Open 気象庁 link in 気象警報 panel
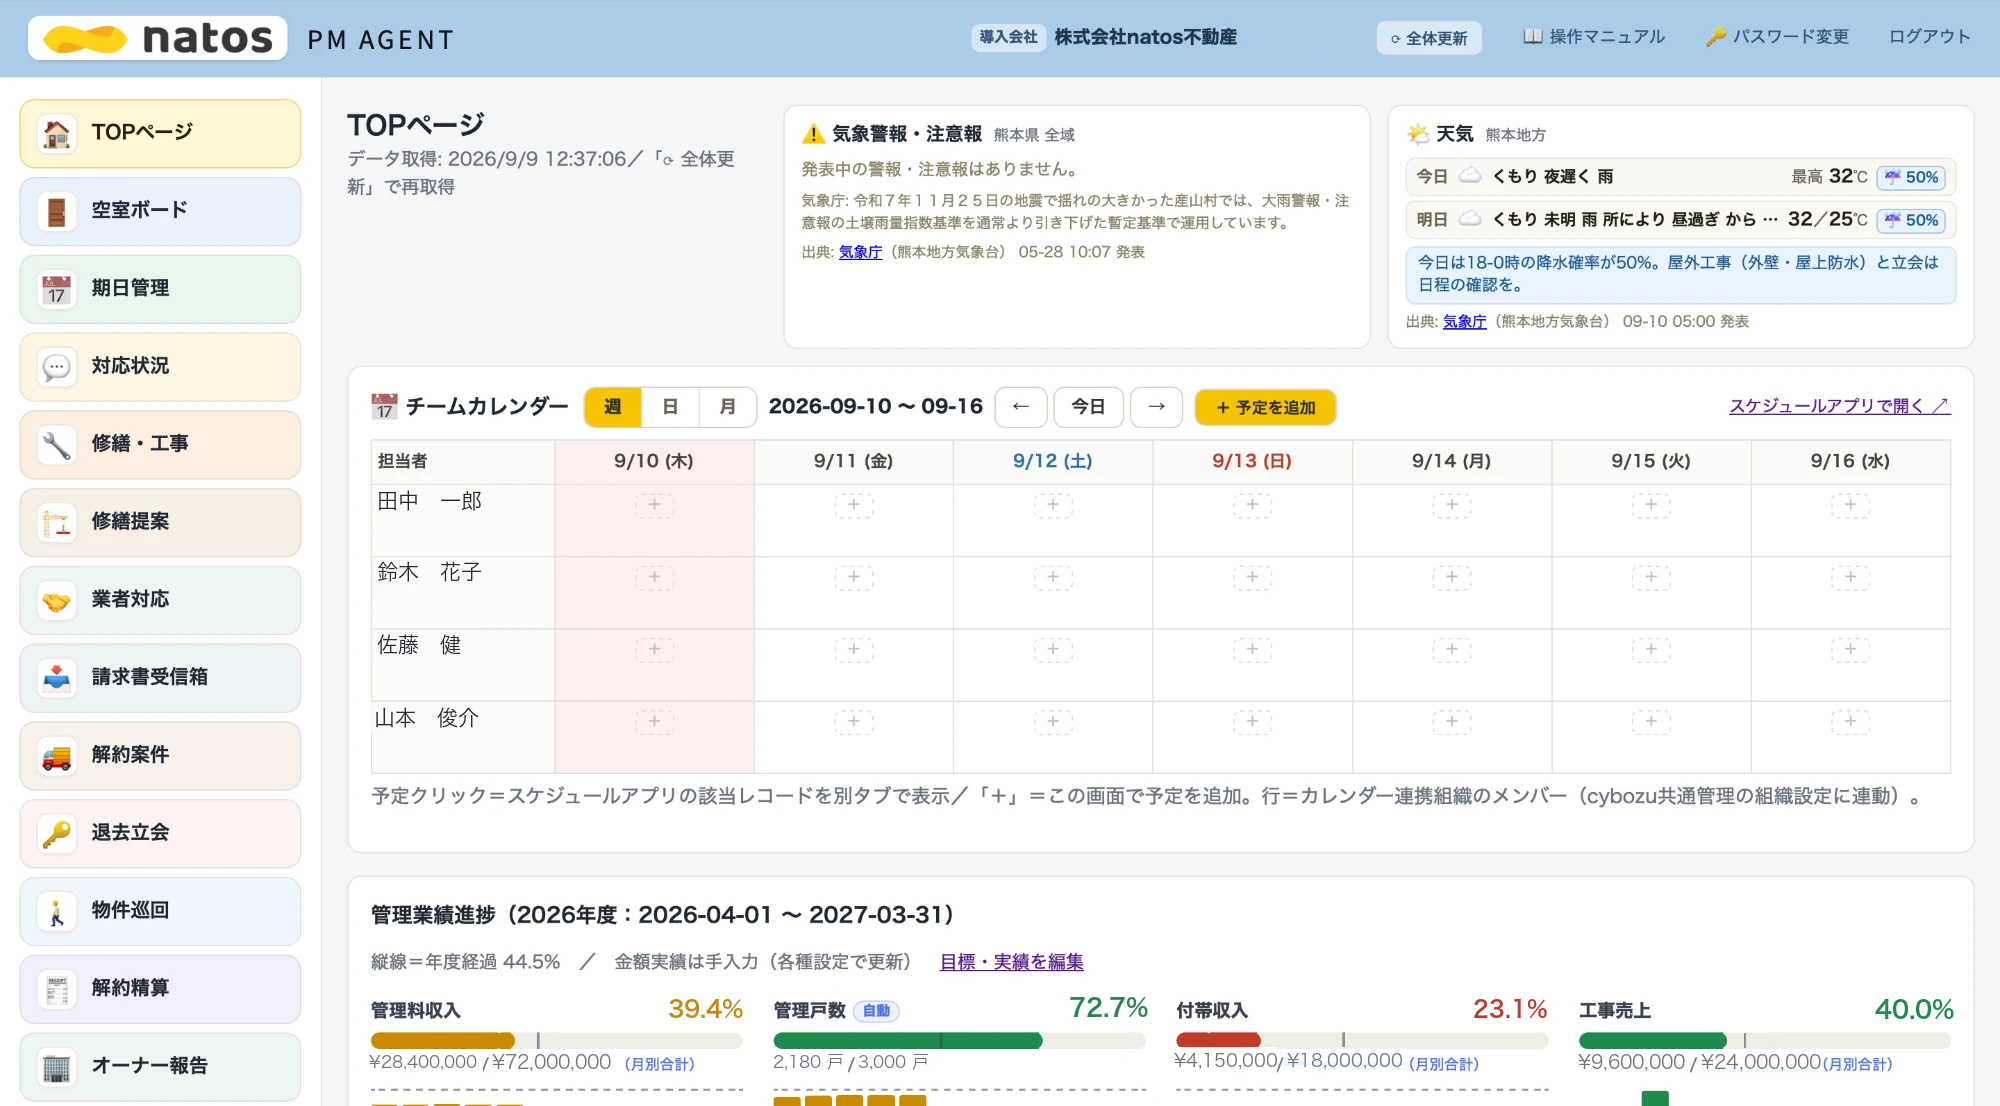 click(x=860, y=252)
